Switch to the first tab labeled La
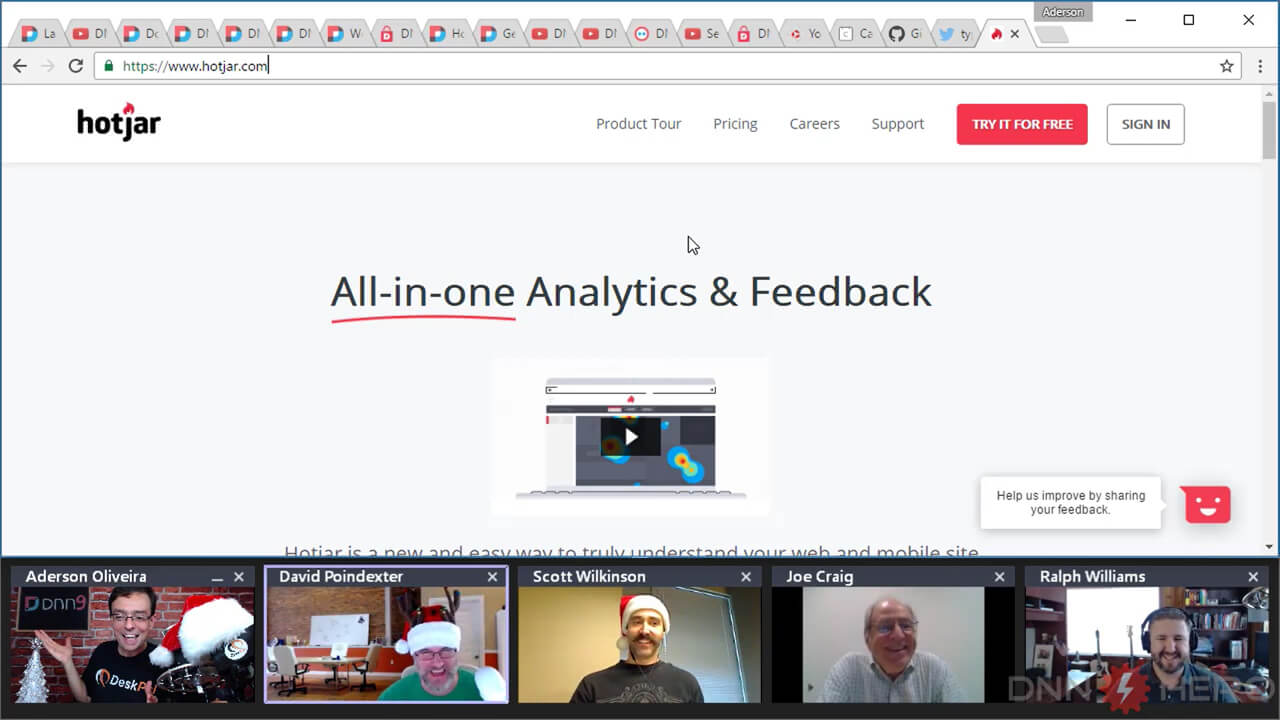 click(x=38, y=34)
